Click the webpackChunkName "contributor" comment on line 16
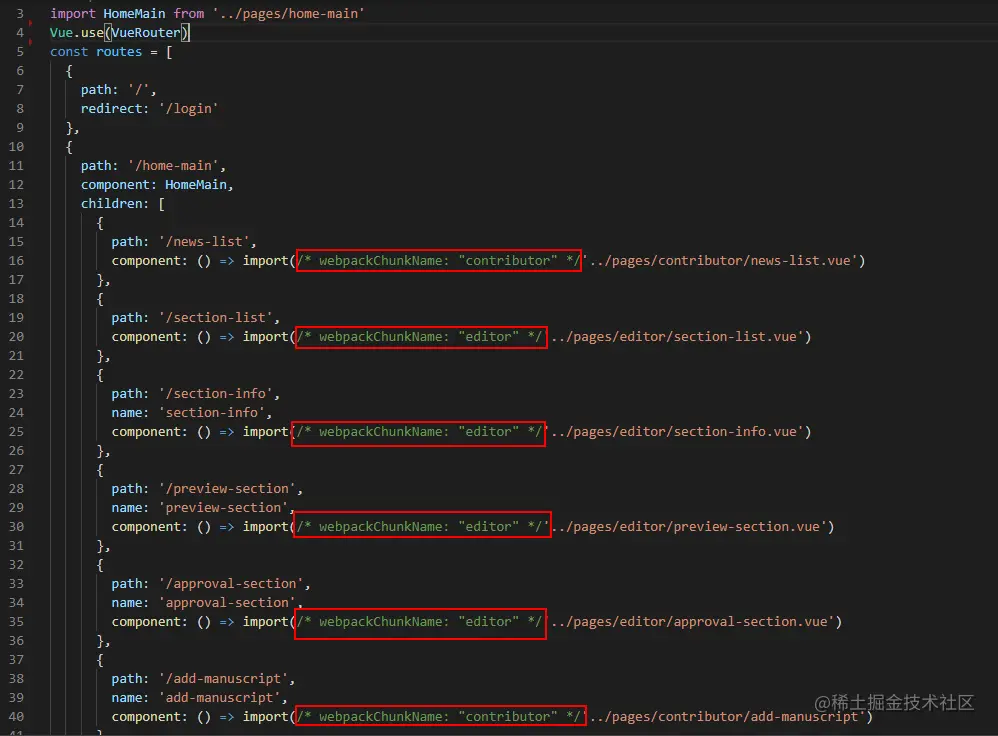The image size is (998, 736). [x=439, y=260]
